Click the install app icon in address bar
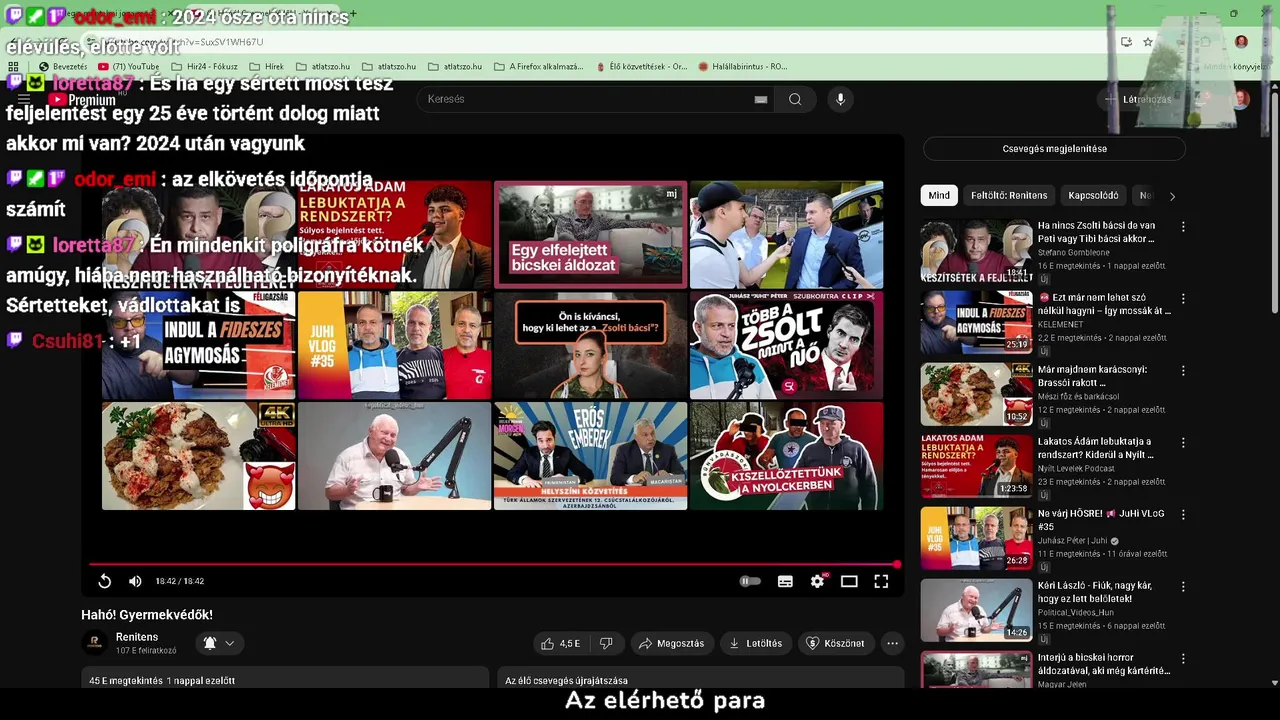 tap(1126, 42)
